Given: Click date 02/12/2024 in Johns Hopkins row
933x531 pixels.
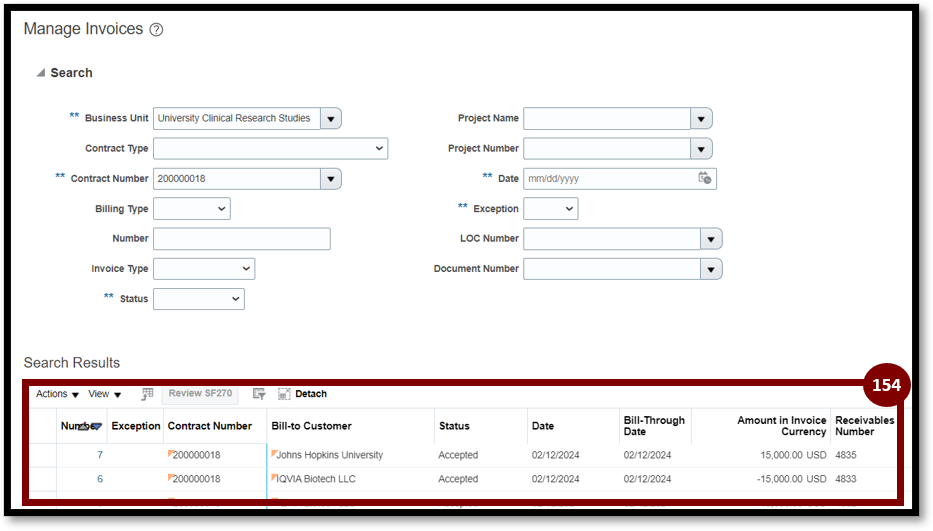Looking at the screenshot, I should (x=555, y=455).
